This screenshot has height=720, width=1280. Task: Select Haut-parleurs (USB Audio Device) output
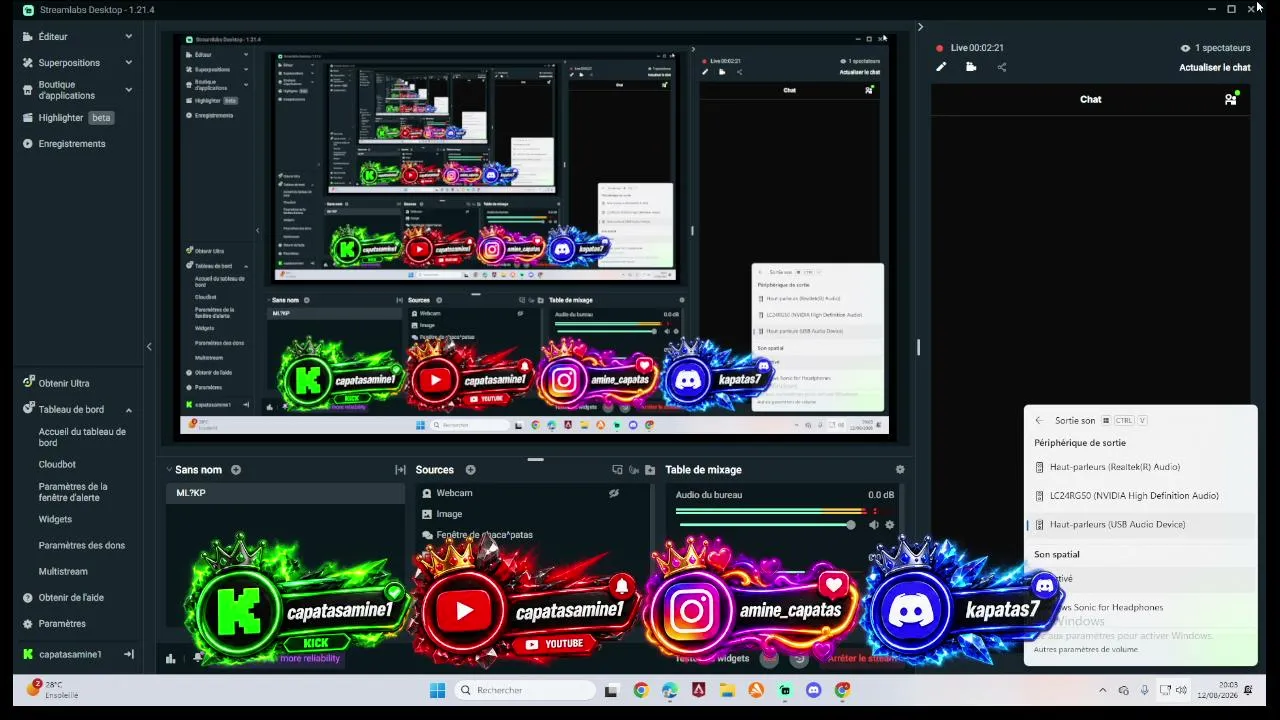[x=1140, y=524]
